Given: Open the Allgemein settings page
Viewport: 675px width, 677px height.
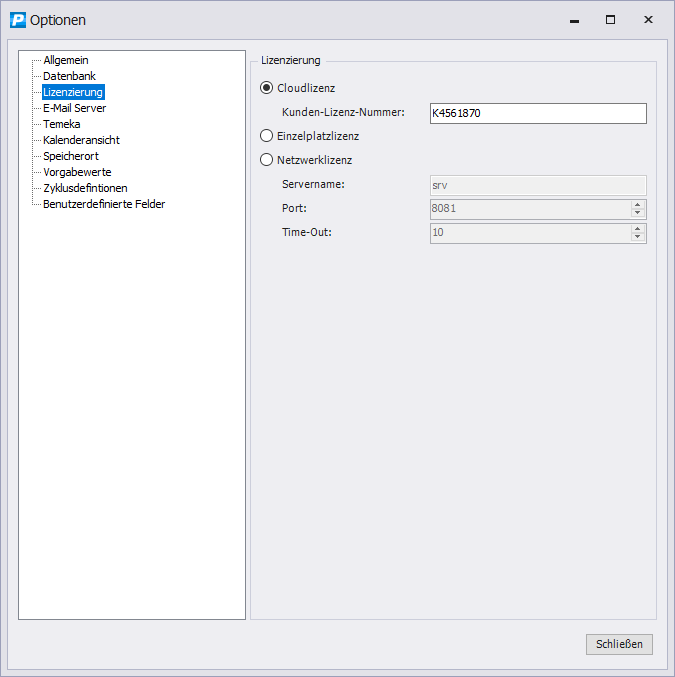Looking at the screenshot, I should tap(65, 60).
